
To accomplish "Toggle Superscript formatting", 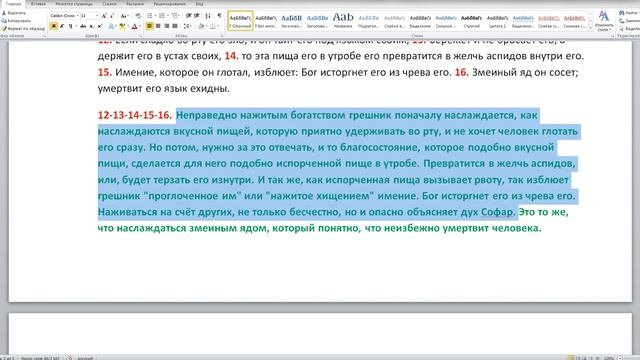I will pos(100,26).
